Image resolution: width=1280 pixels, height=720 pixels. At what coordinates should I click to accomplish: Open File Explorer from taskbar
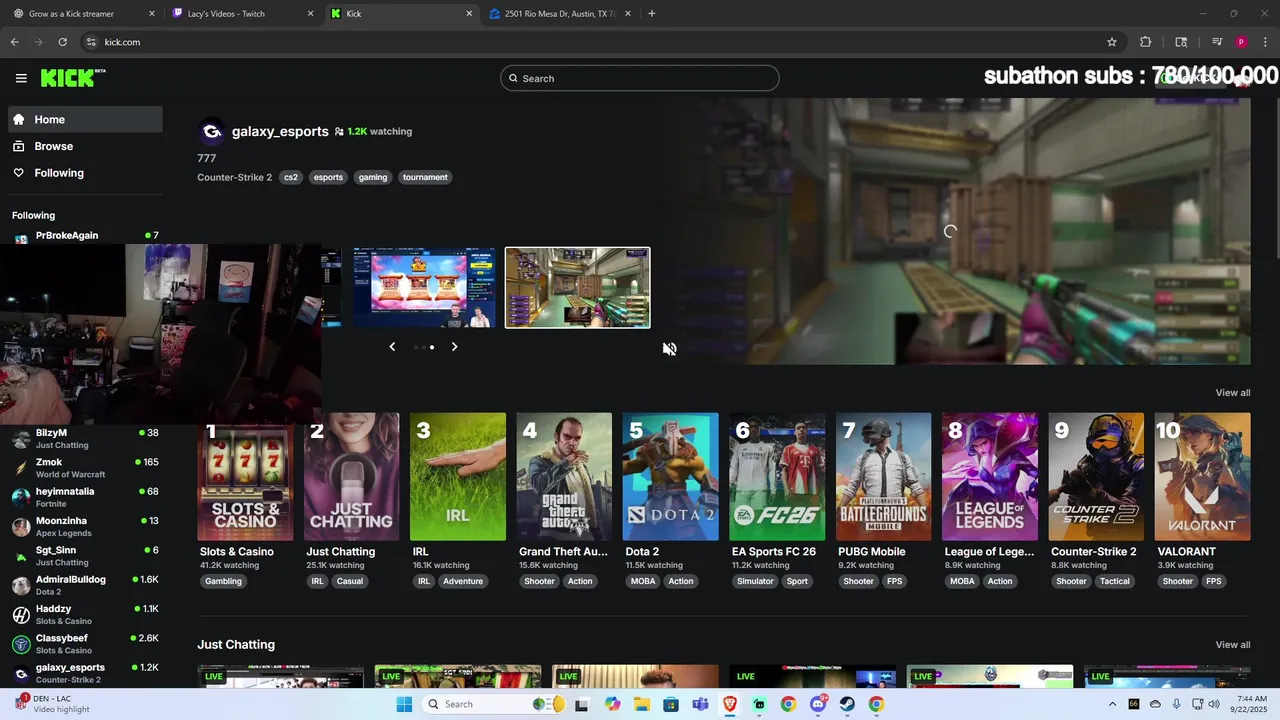pyautogui.click(x=641, y=704)
